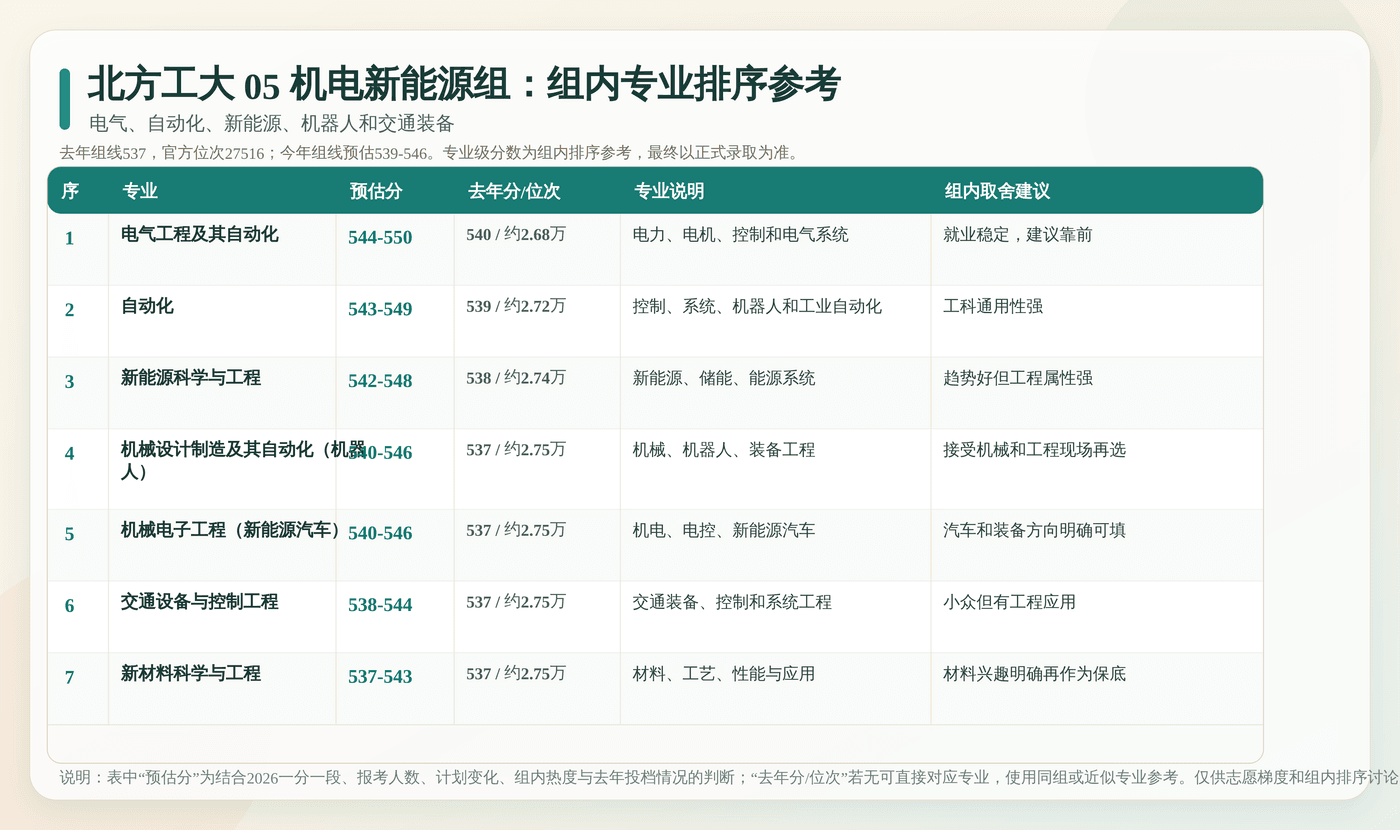The height and width of the screenshot is (830, 1400).
Task: Click description 交通装备、控制和系统工程
Action: tap(732, 602)
